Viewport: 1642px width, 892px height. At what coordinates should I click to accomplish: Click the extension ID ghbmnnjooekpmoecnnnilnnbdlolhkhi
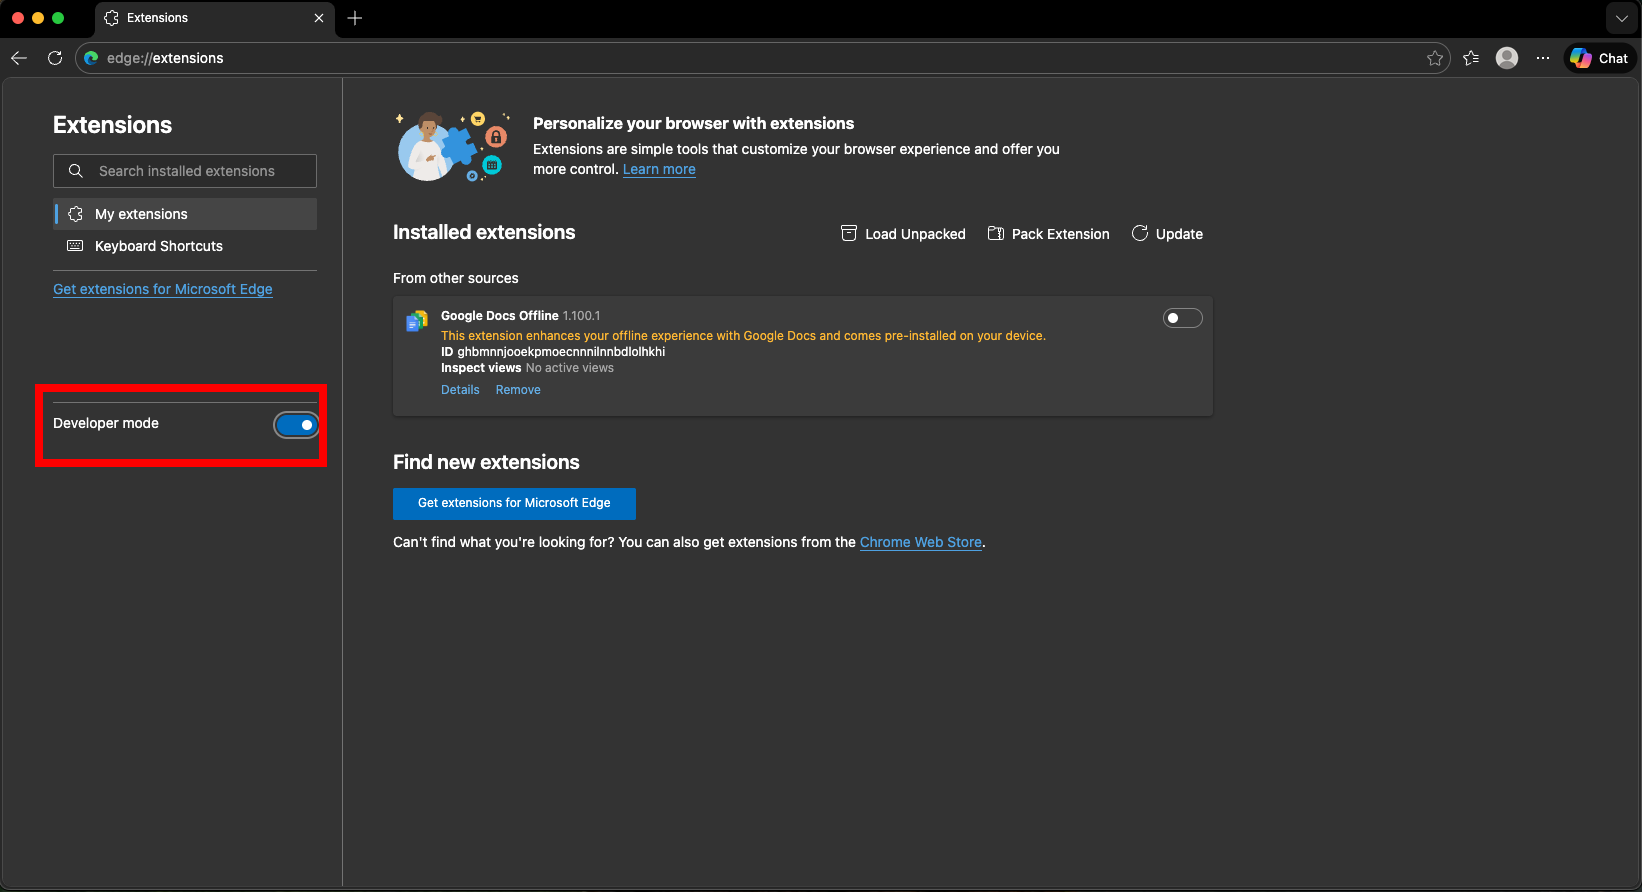pyautogui.click(x=561, y=352)
